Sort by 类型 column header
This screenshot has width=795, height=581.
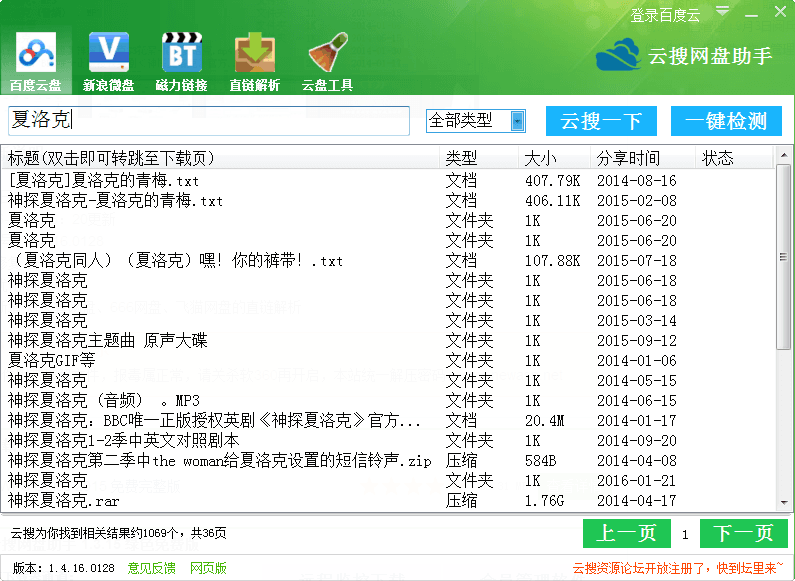point(479,158)
